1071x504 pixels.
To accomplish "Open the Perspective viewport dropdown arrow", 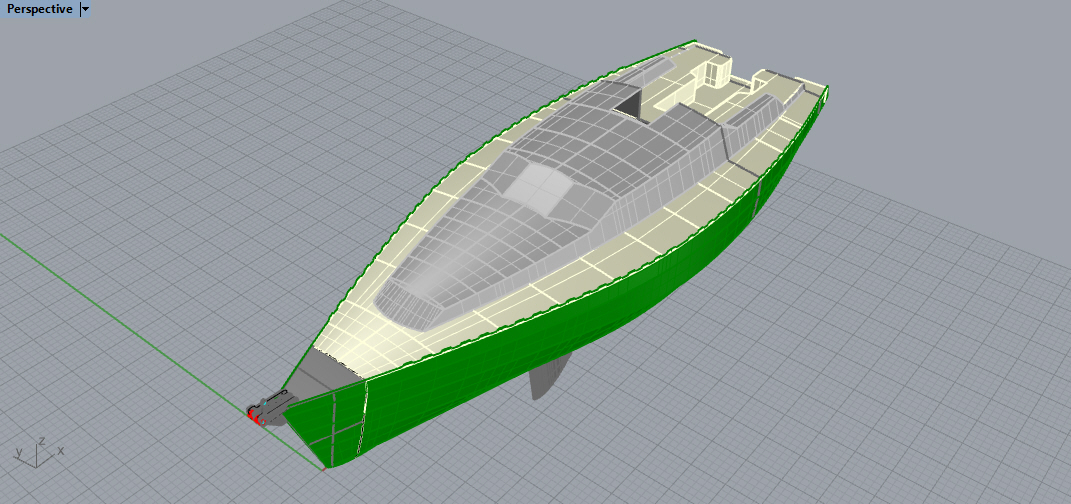I will click(85, 9).
